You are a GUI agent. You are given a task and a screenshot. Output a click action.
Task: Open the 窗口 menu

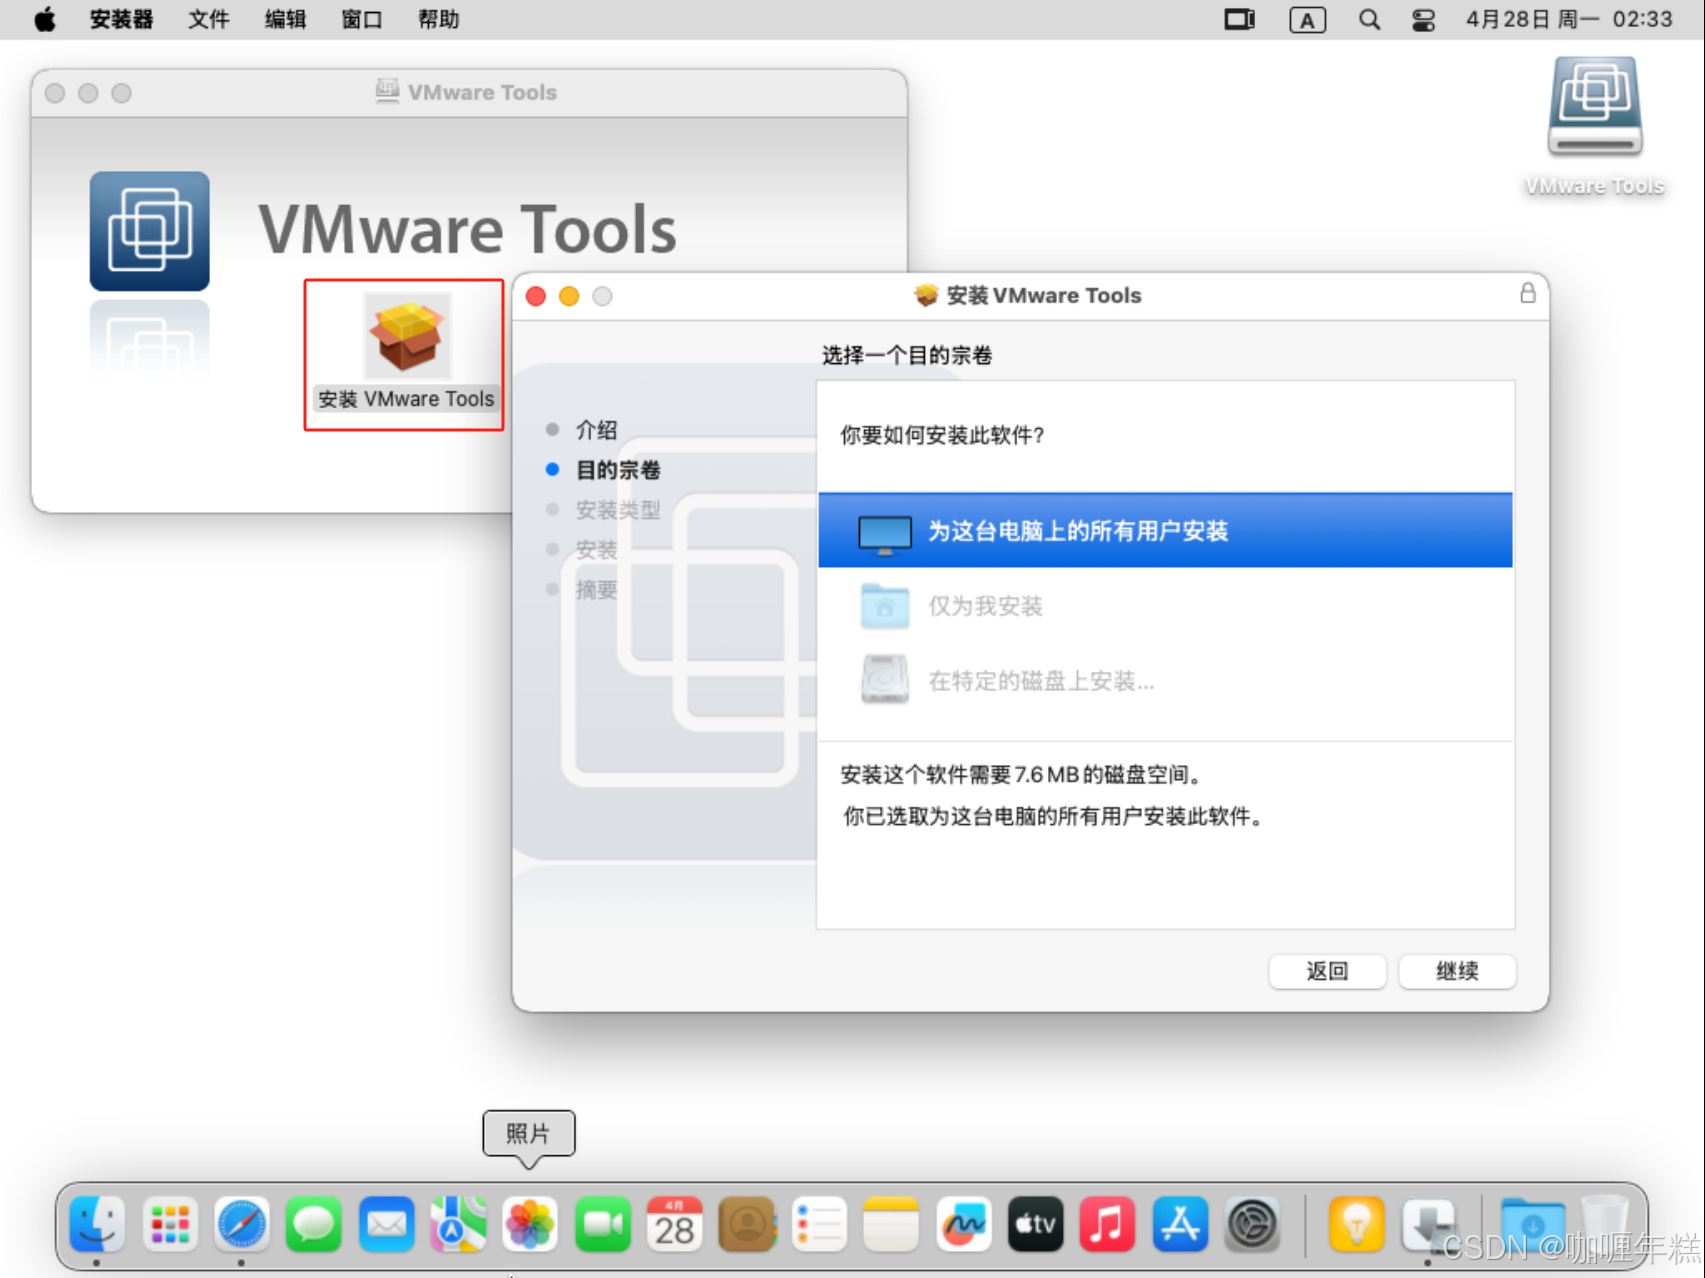tap(362, 20)
